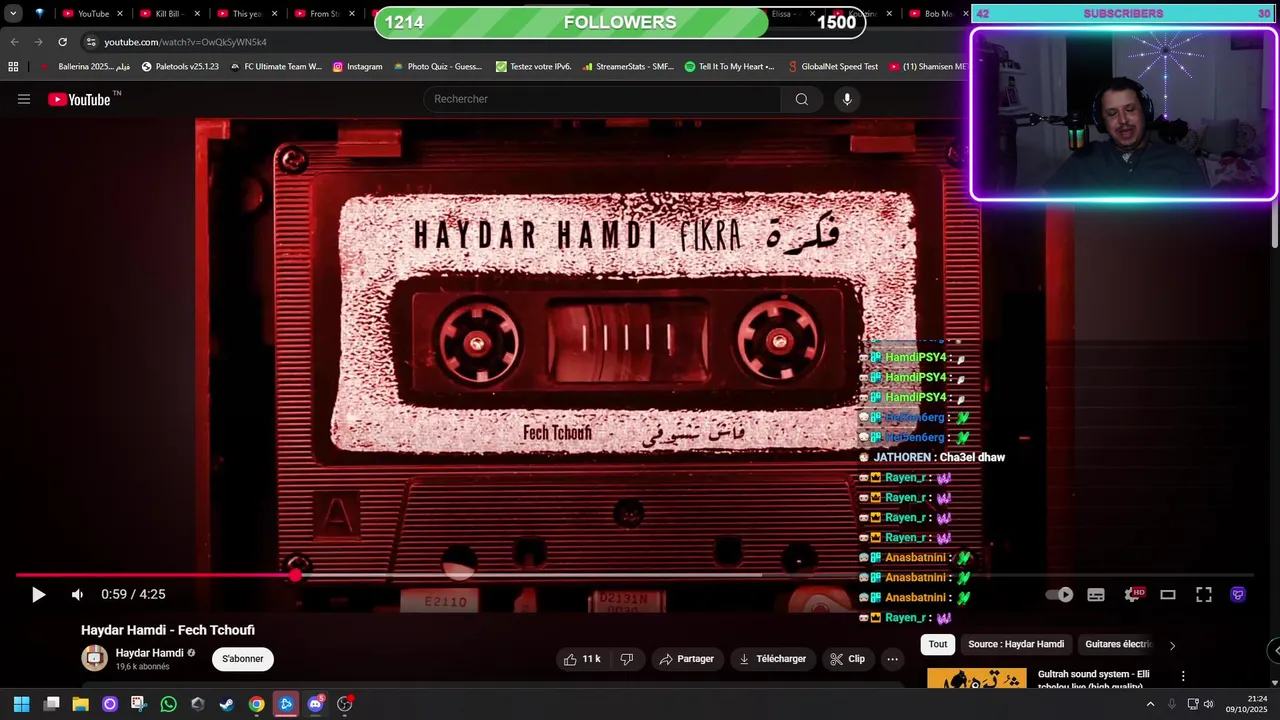Open the StreamerStats bookmark

tap(627, 67)
